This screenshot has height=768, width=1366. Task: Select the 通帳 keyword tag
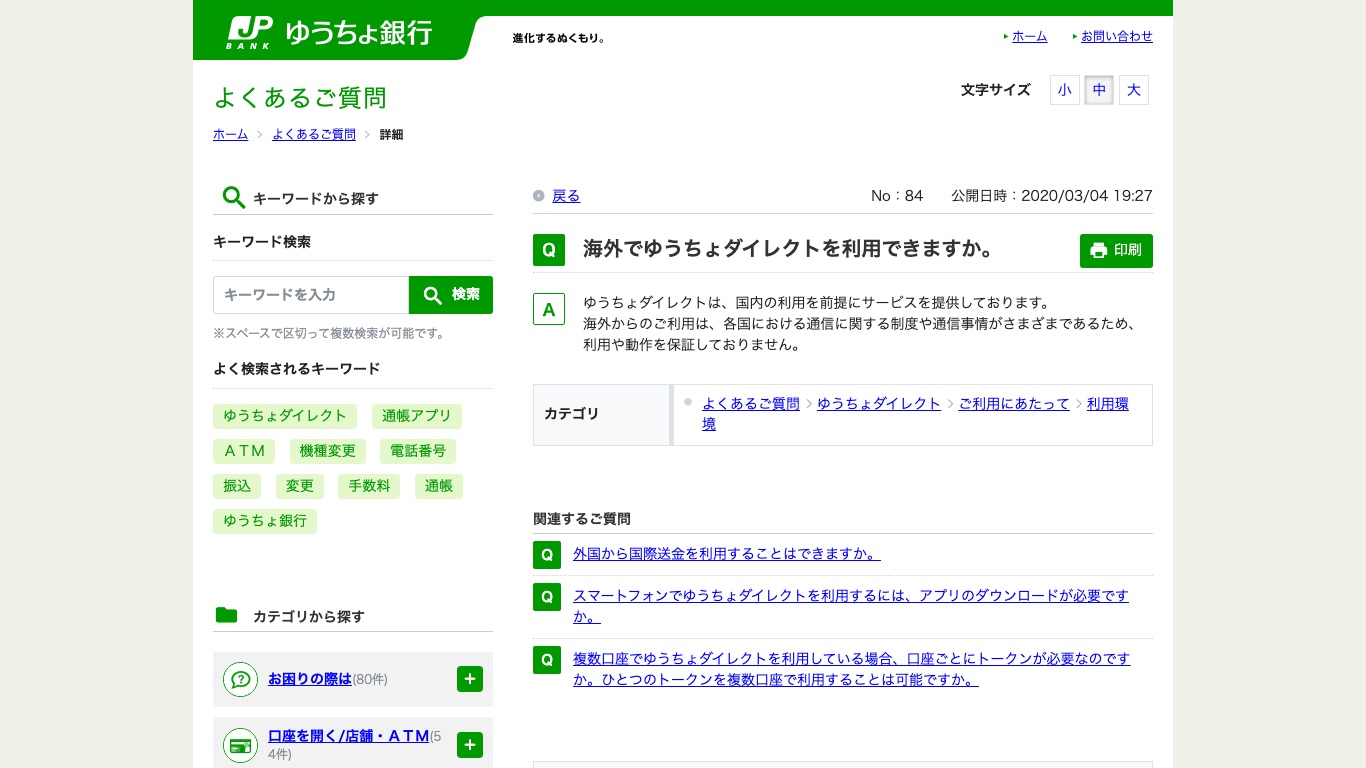point(439,486)
